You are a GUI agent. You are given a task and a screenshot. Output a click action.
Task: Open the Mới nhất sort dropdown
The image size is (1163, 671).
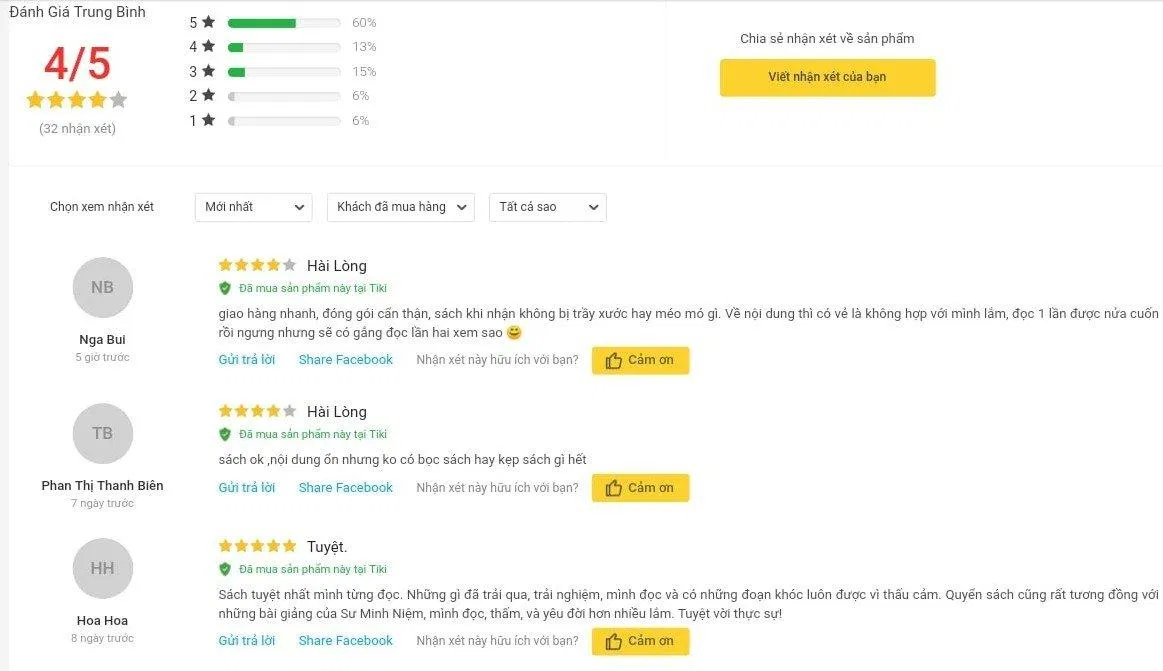(x=254, y=207)
